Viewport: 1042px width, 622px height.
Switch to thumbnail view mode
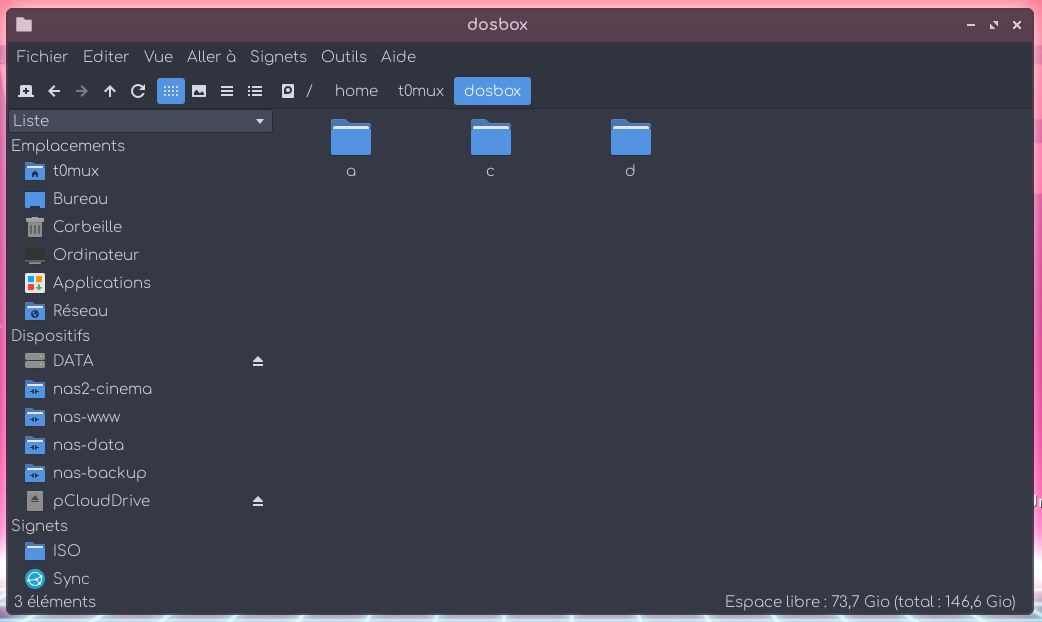(198, 90)
